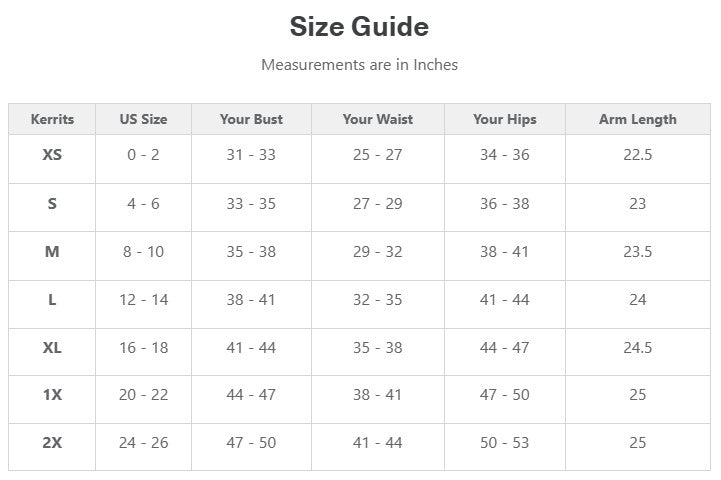Viewport: 721px width, 480px height.
Task: Select the waist value 32 - 35
Action: tap(377, 299)
